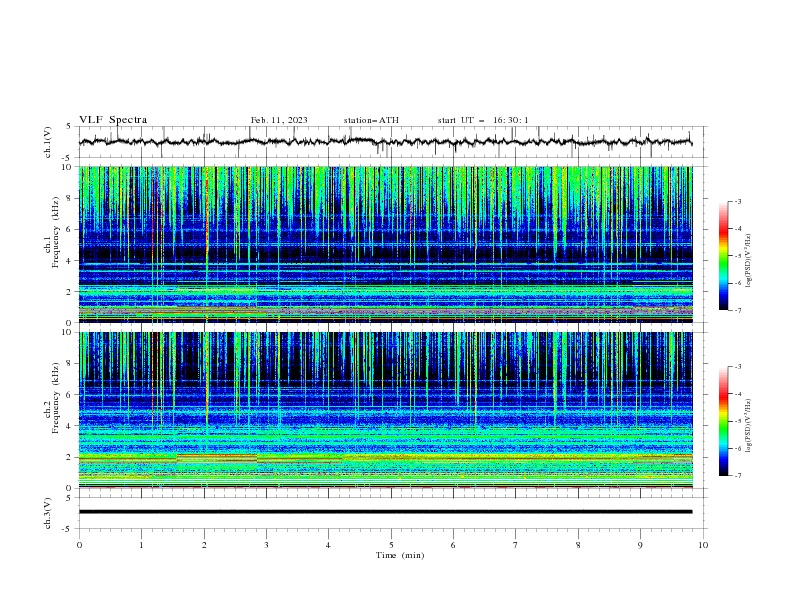Click the "10" kHz tick of ch.1 frequency axis
792x612 pixels.
(67, 167)
